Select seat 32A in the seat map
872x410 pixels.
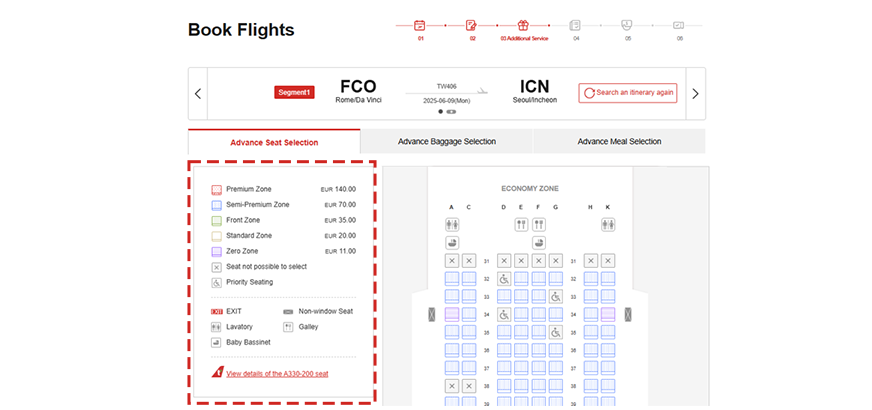tap(452, 279)
